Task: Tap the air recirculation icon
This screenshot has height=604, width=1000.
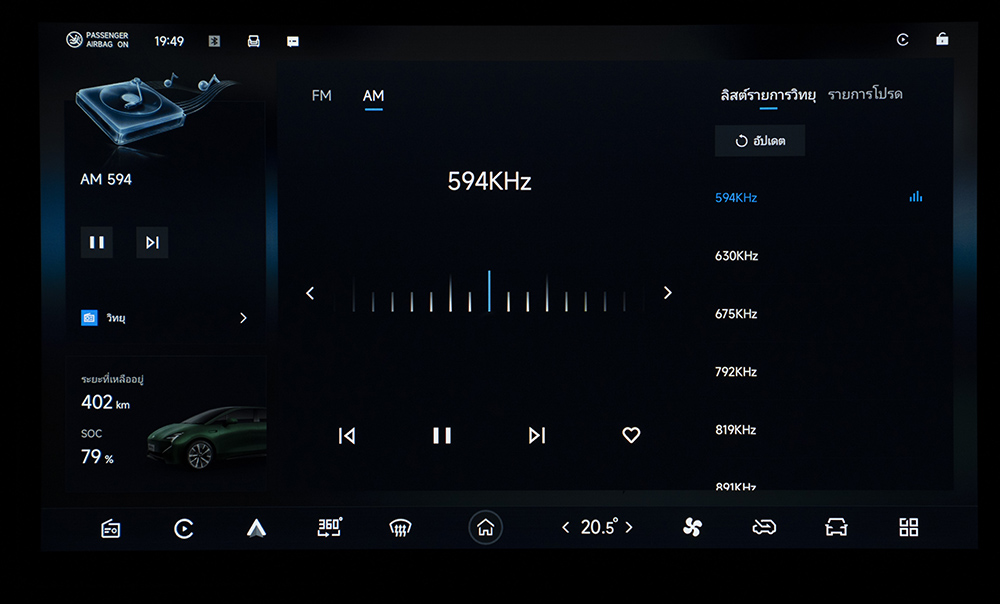Action: tap(764, 527)
